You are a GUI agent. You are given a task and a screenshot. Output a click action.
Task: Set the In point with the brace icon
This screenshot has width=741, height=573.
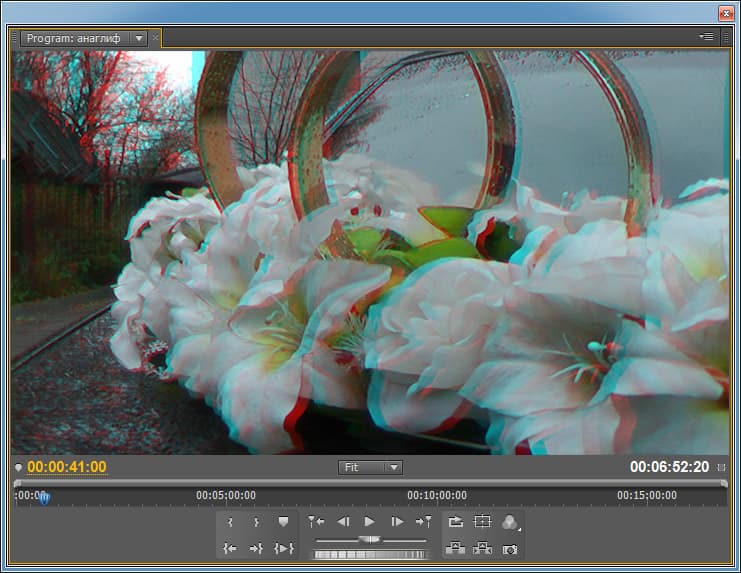230,522
